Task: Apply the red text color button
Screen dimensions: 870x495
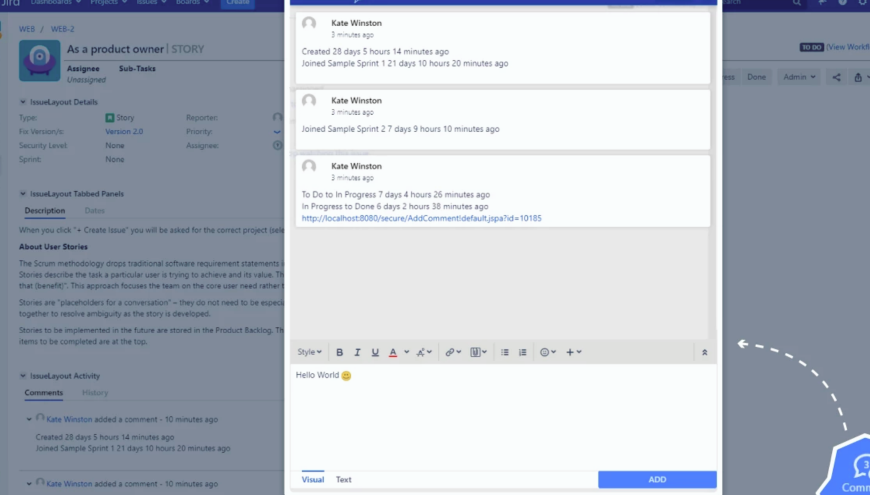Action: [393, 352]
